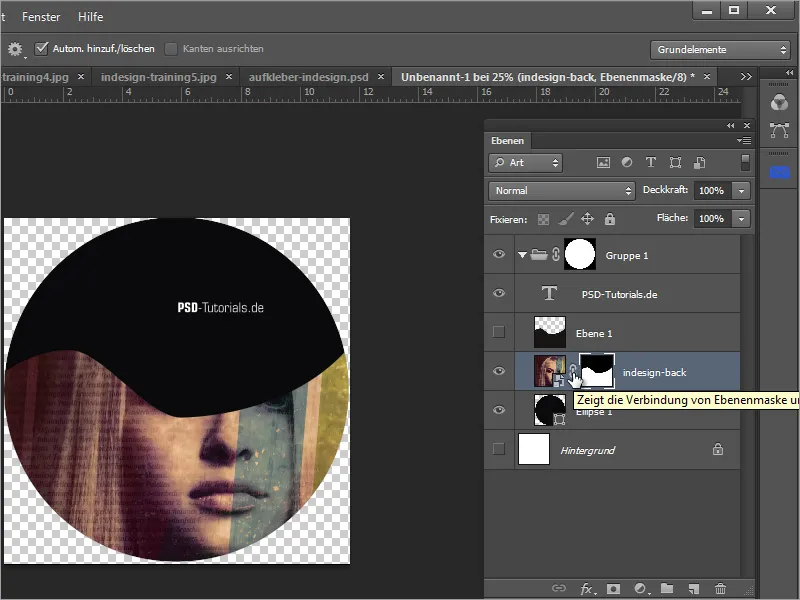Filter layers by pixel image icon
Screen dimensions: 800x600
[x=603, y=163]
